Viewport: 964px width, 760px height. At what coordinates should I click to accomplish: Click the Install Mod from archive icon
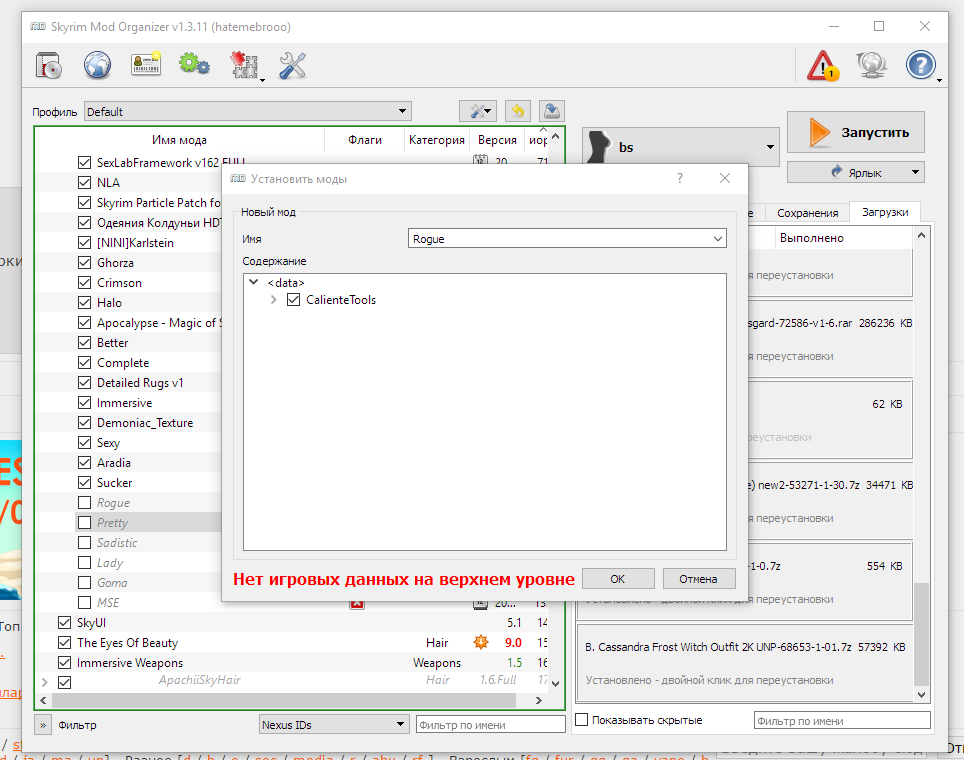pyautogui.click(x=49, y=65)
